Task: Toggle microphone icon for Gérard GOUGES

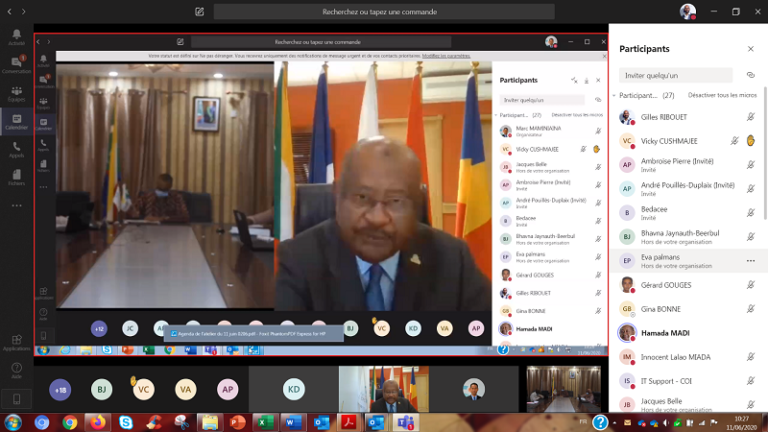Action: (750, 285)
